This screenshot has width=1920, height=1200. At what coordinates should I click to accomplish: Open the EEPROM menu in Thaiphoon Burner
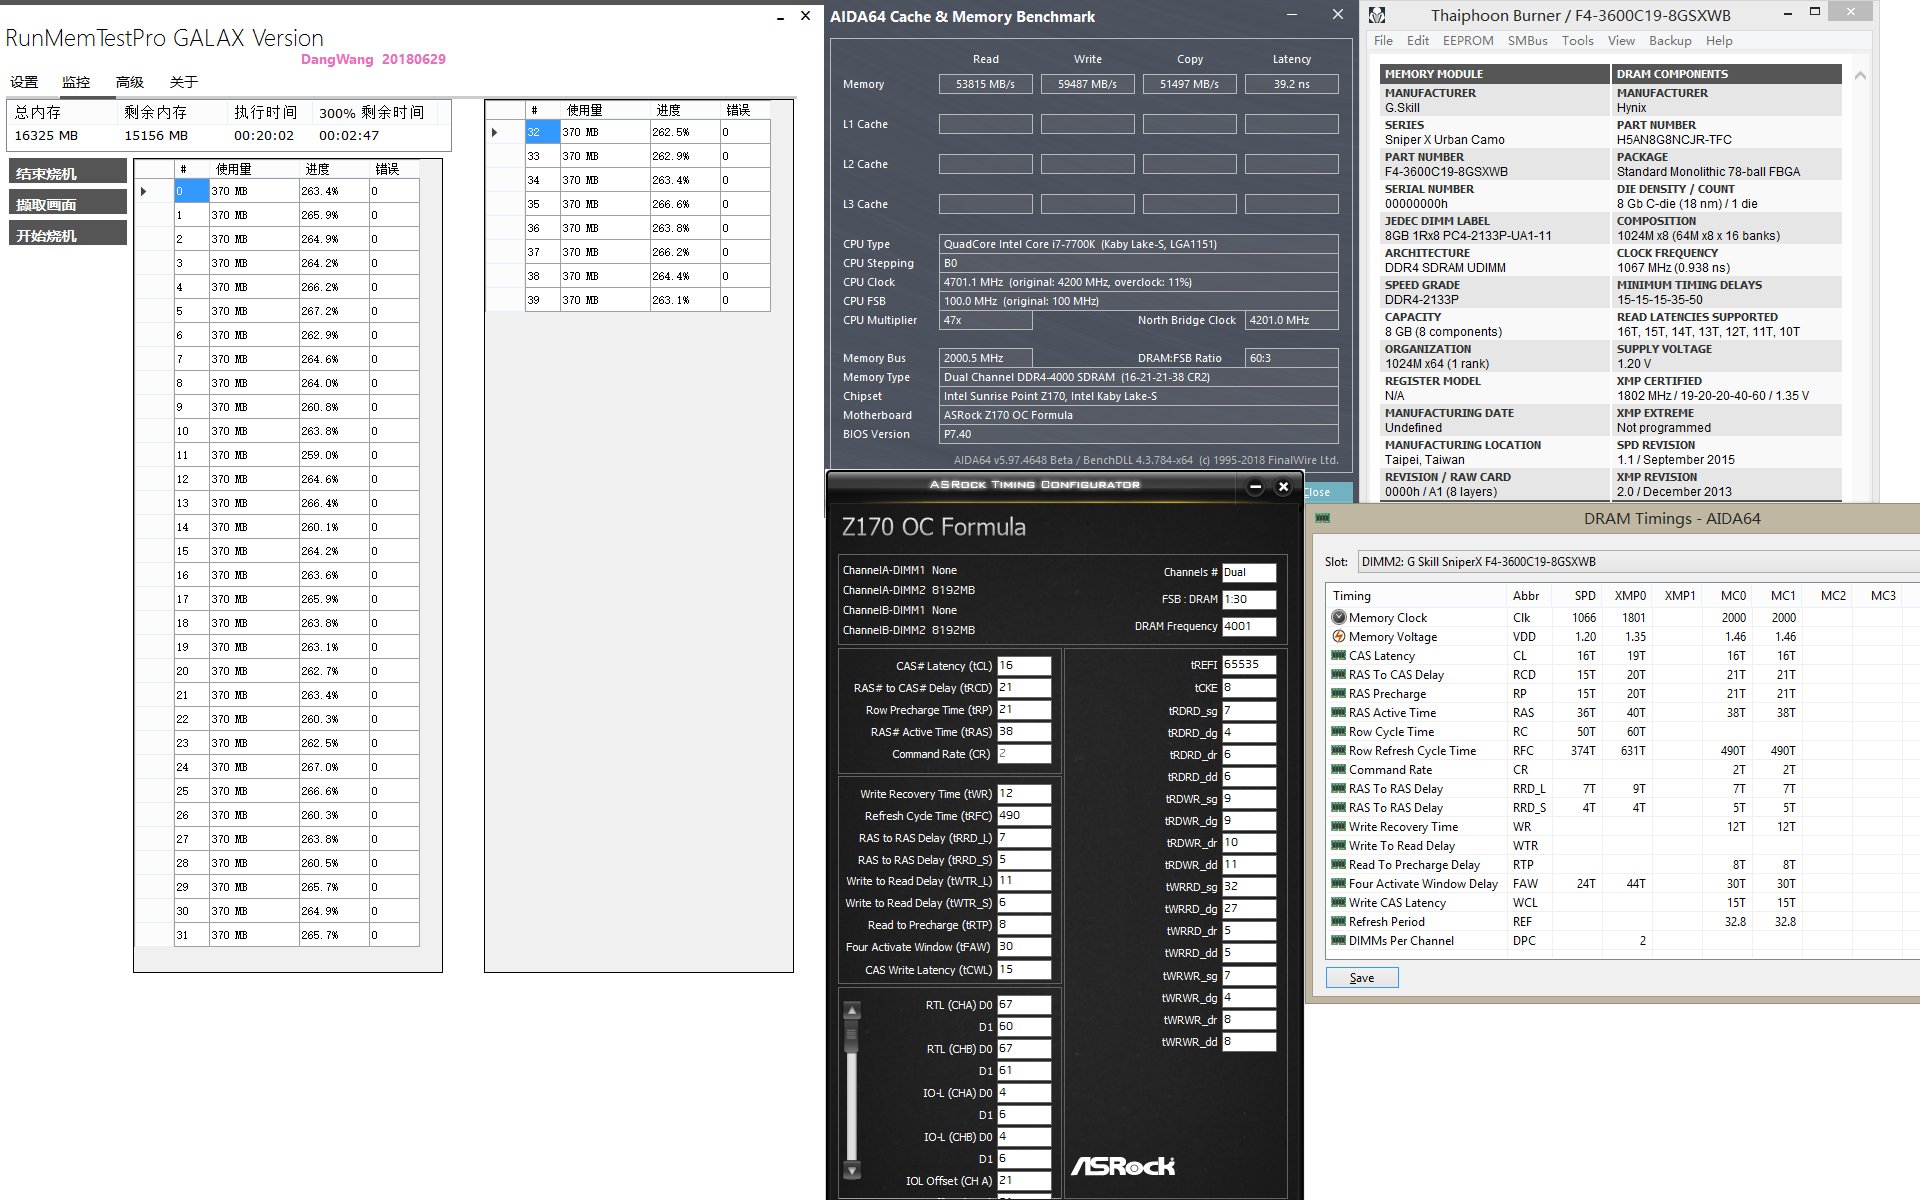click(1468, 41)
